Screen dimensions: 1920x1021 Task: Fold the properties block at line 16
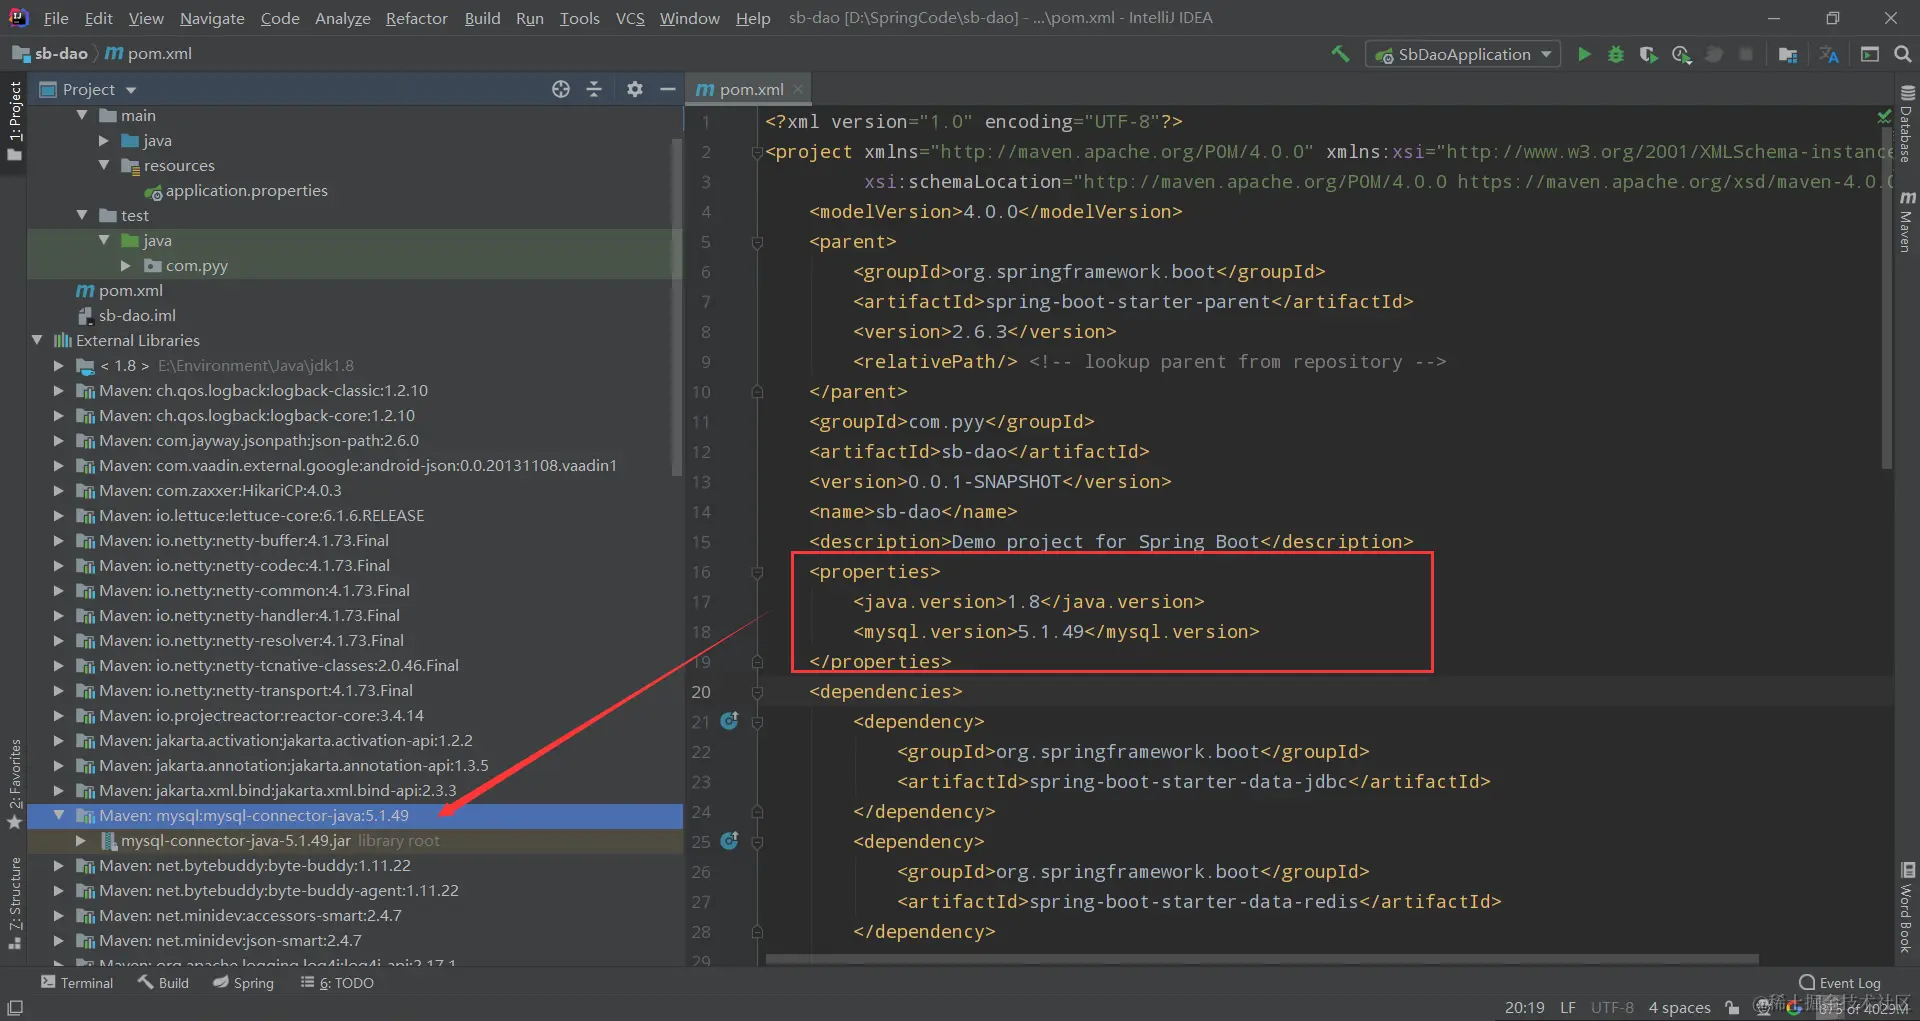tap(757, 572)
